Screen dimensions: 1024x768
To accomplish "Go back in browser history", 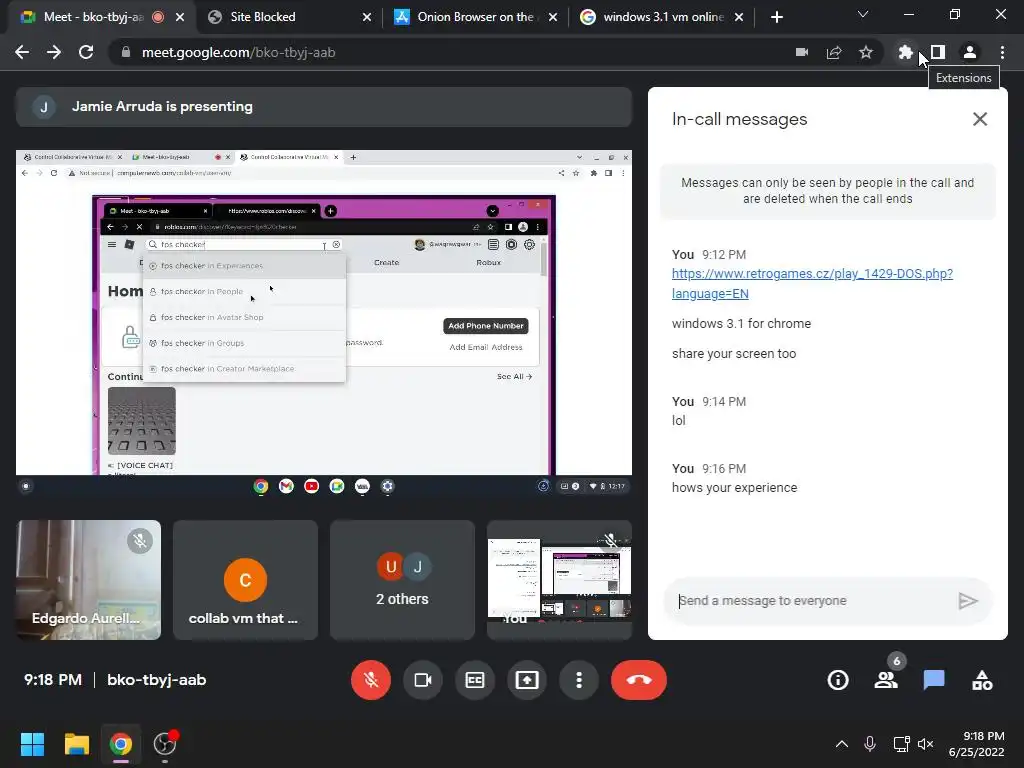I will tap(22, 52).
